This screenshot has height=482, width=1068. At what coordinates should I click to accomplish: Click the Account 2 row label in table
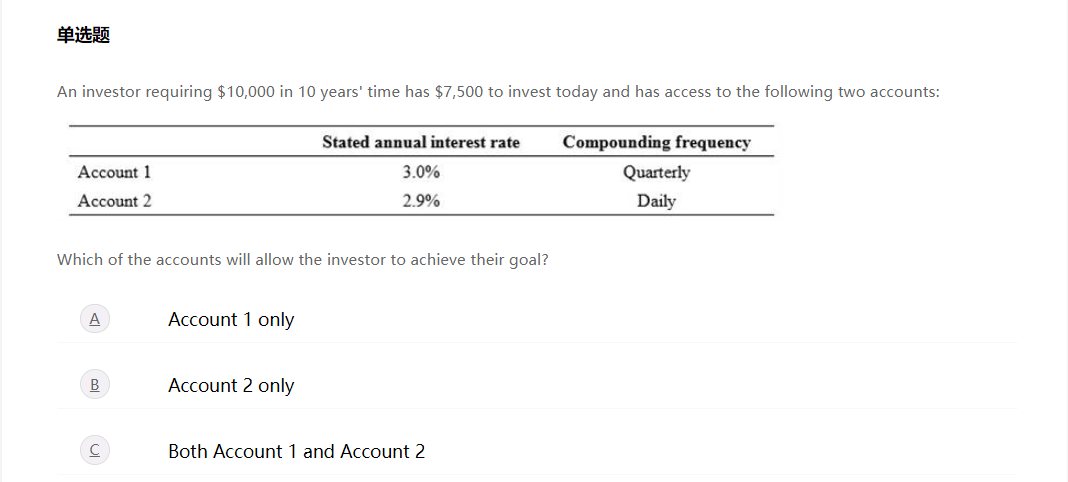pos(115,201)
